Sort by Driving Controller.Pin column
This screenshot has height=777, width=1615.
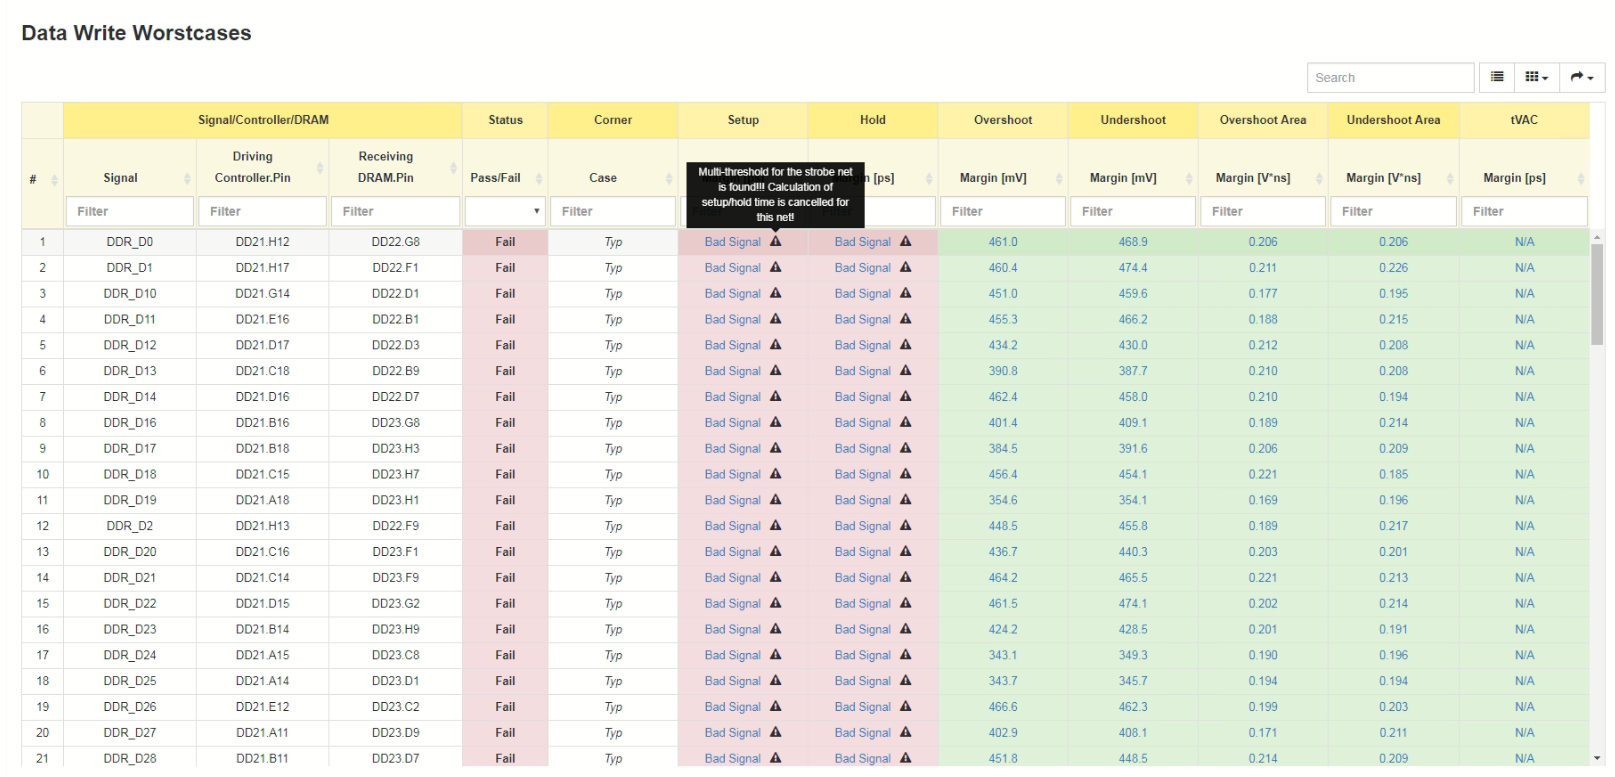point(320,167)
